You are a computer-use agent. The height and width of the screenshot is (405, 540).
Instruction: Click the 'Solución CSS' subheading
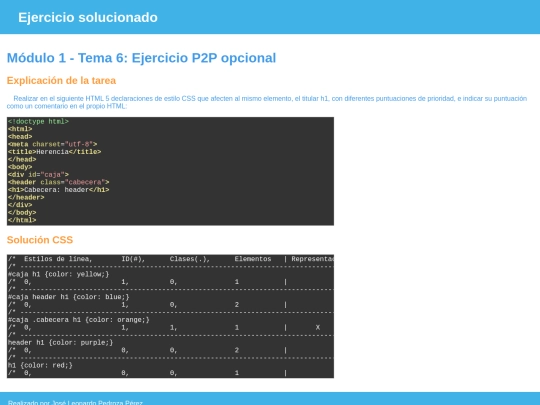pos(40,240)
